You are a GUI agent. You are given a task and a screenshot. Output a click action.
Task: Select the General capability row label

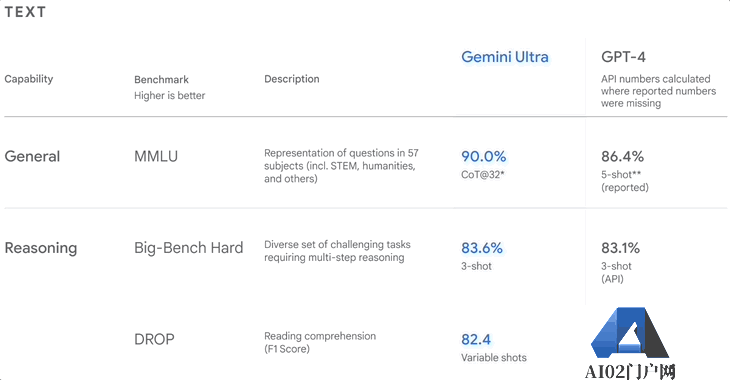click(32, 156)
